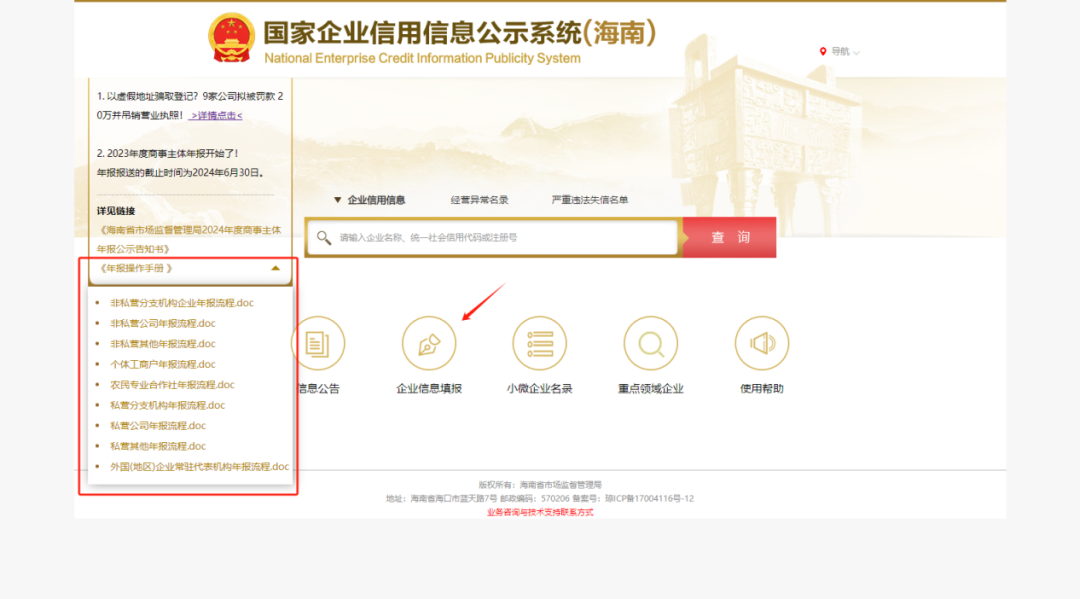Select the 重点领域企业 magnifier icon
The width and height of the screenshot is (1080, 599).
pyautogui.click(x=651, y=343)
